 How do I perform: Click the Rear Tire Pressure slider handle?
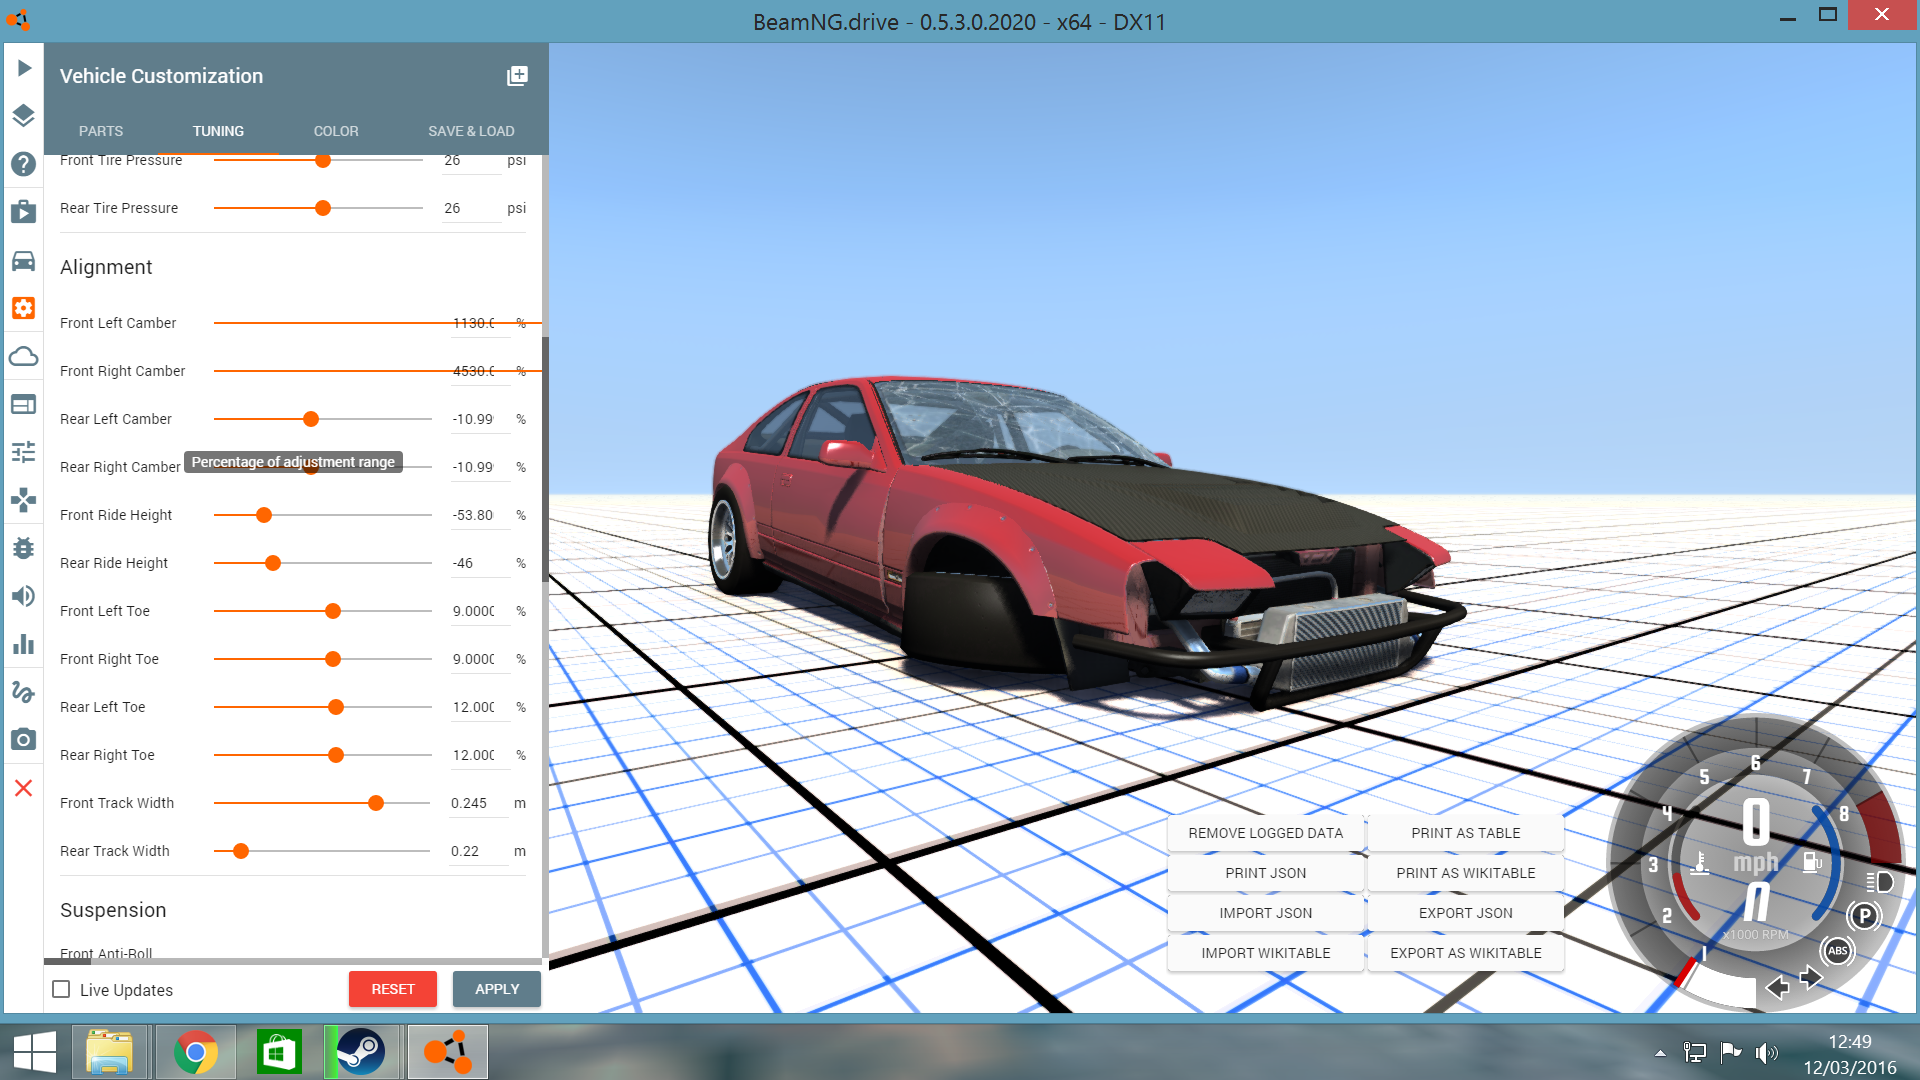click(323, 208)
